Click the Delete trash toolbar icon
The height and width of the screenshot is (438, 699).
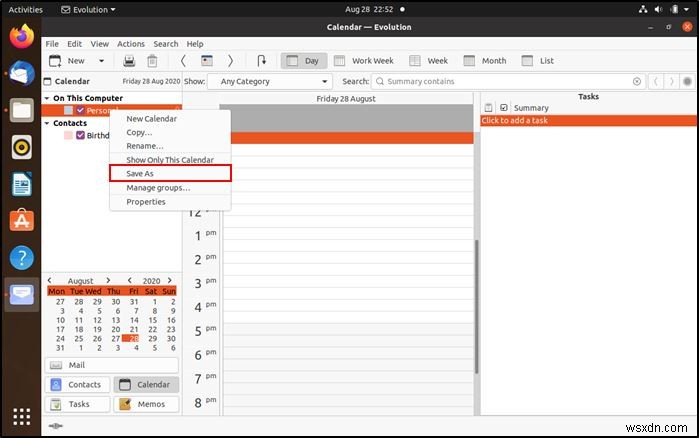(x=152, y=61)
